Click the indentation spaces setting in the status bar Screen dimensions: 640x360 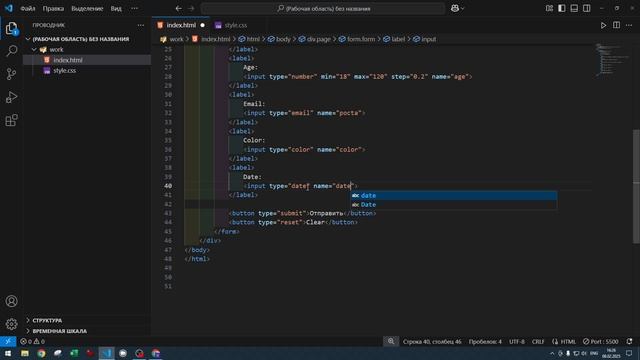[x=485, y=341]
